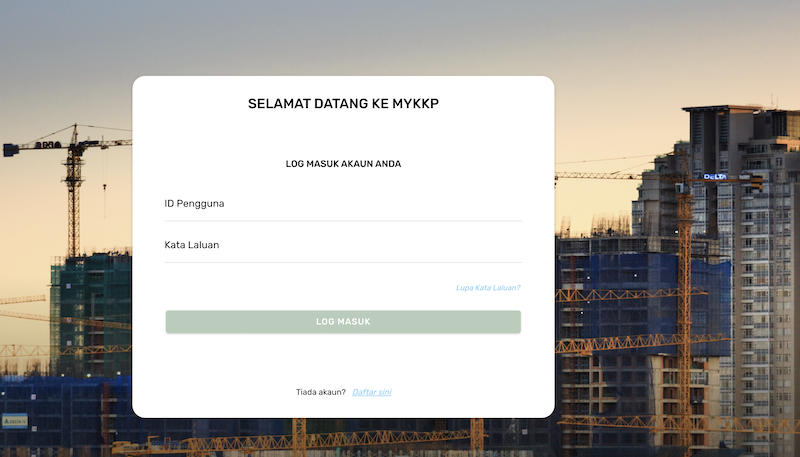Screen dimensions: 800x457
Task: Click the underline beneath Kata Laluan
Action: coord(343,262)
